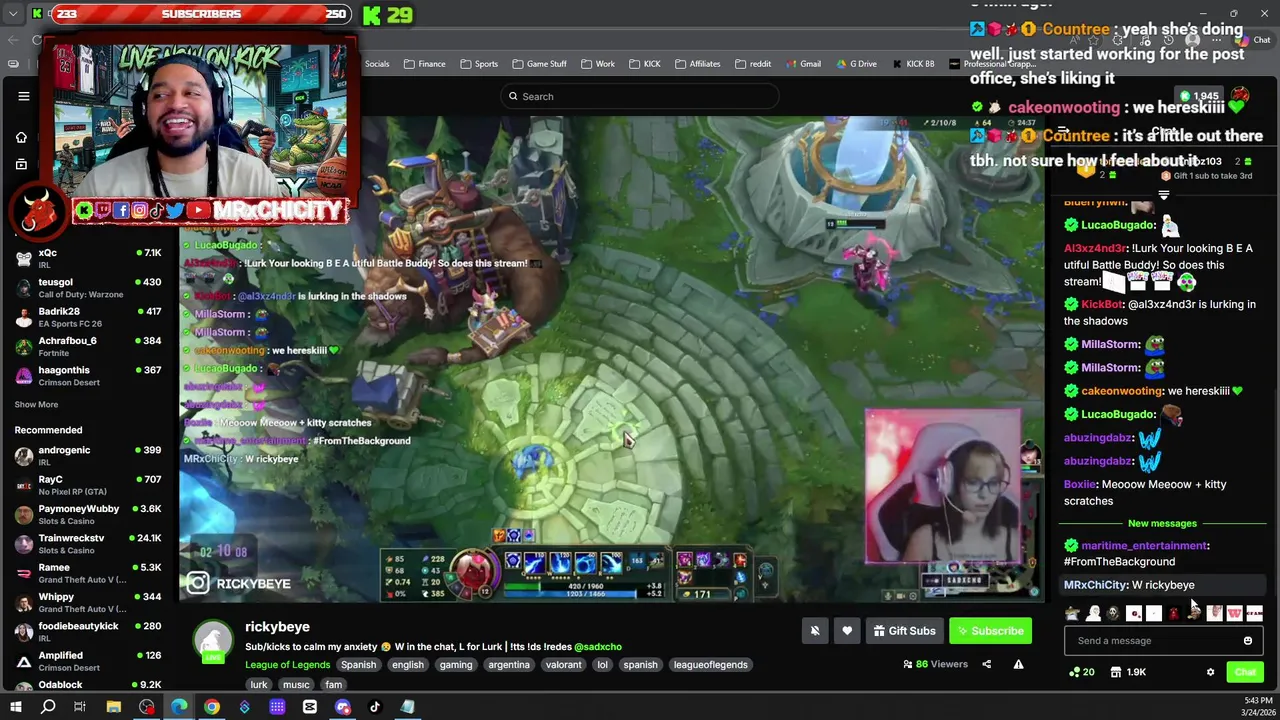Viewport: 1280px width, 720px height.
Task: Open the Sports bookmark folder
Action: (478, 64)
